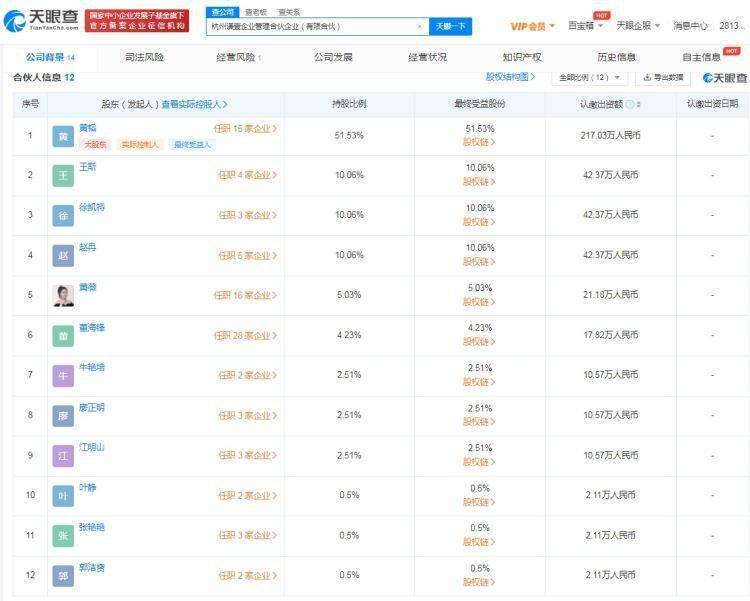
Task: Switch to the 查关系 search tab
Action: [x=289, y=12]
